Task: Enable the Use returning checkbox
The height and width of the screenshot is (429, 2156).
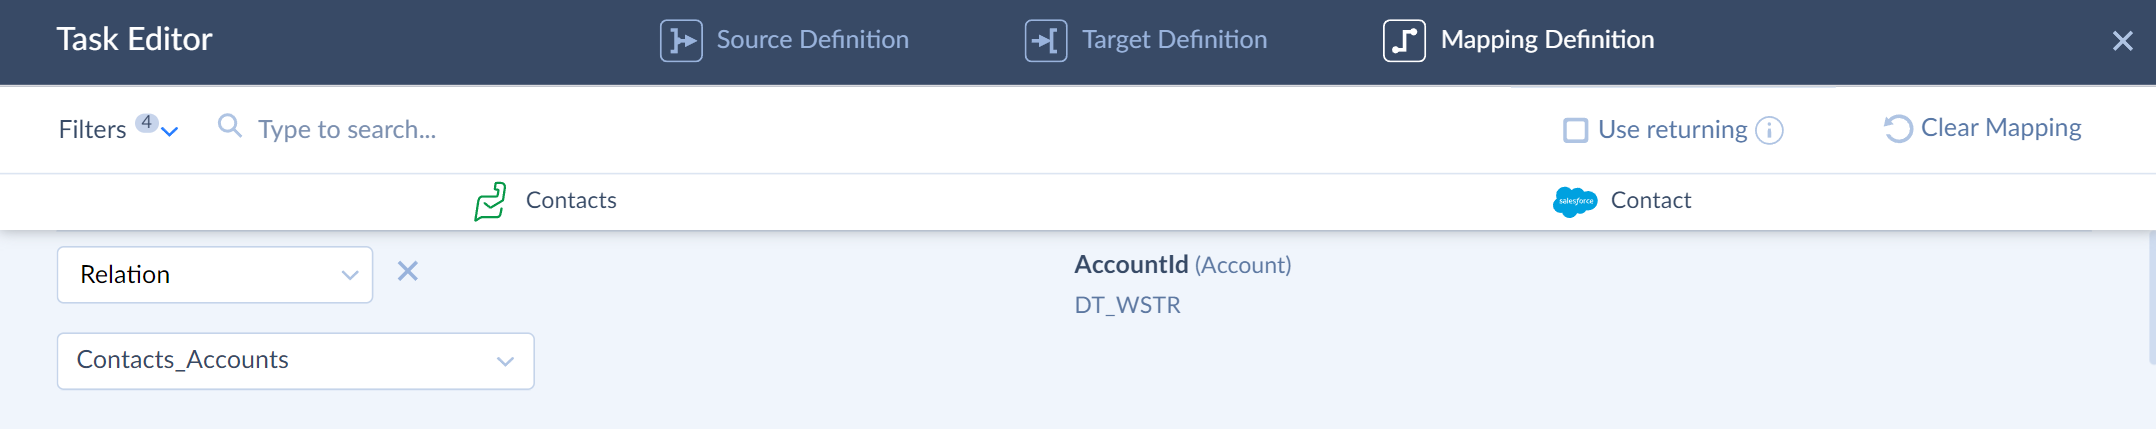Action: point(1576,130)
